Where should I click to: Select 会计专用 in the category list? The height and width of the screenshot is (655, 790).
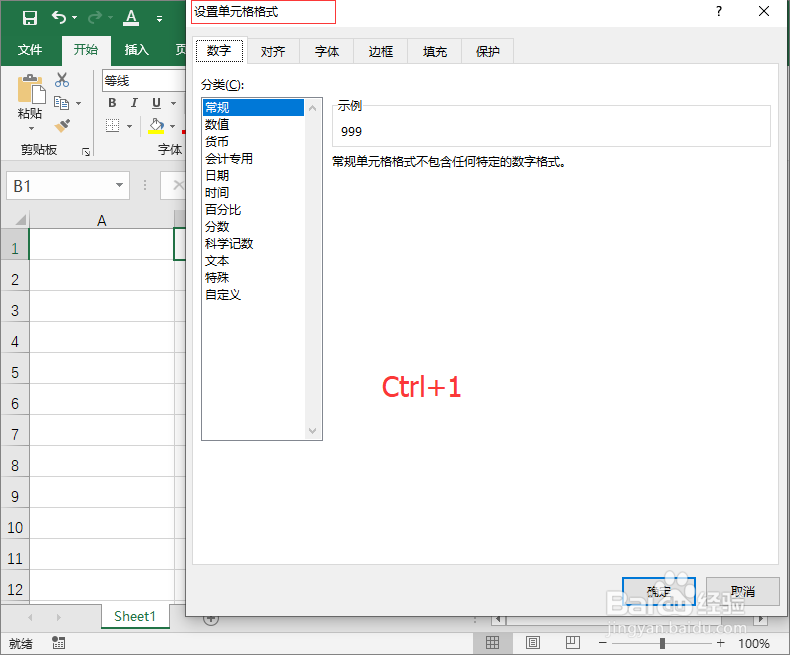pos(253,159)
